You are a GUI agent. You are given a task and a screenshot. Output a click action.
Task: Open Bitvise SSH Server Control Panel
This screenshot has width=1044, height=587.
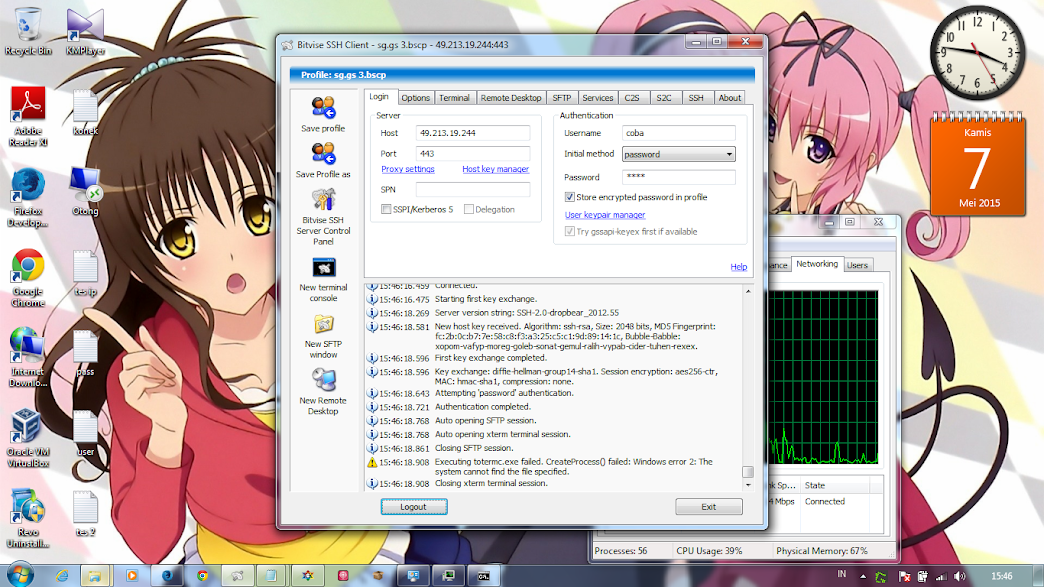(x=323, y=217)
